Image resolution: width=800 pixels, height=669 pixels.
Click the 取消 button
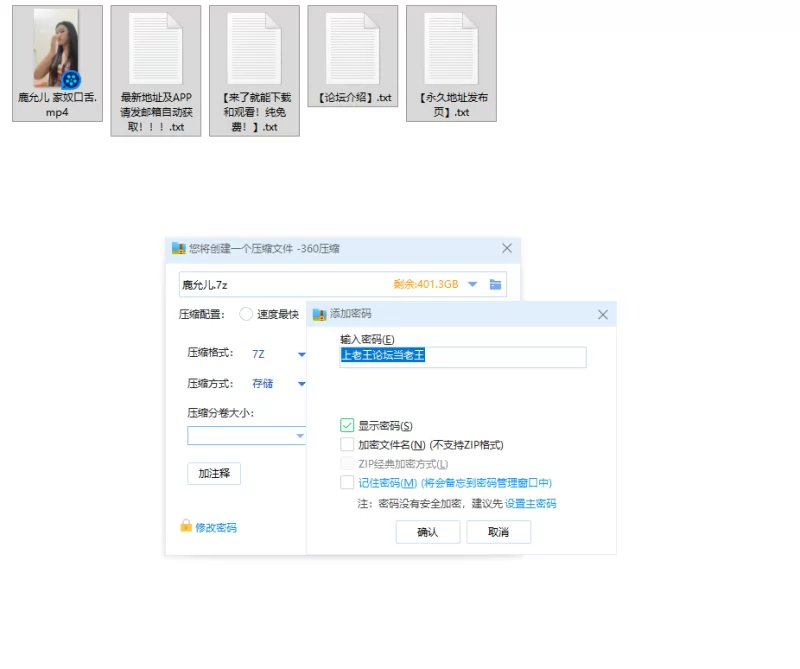[x=498, y=532]
